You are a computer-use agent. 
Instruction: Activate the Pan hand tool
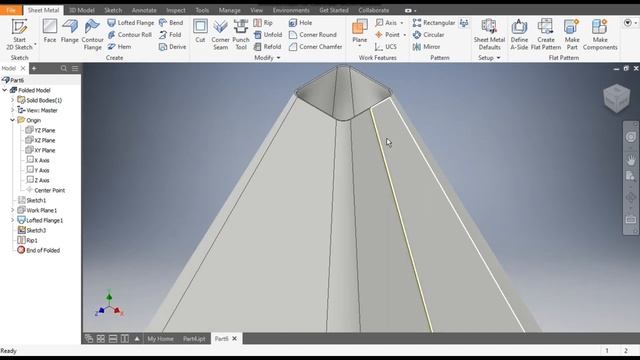tap(631, 160)
